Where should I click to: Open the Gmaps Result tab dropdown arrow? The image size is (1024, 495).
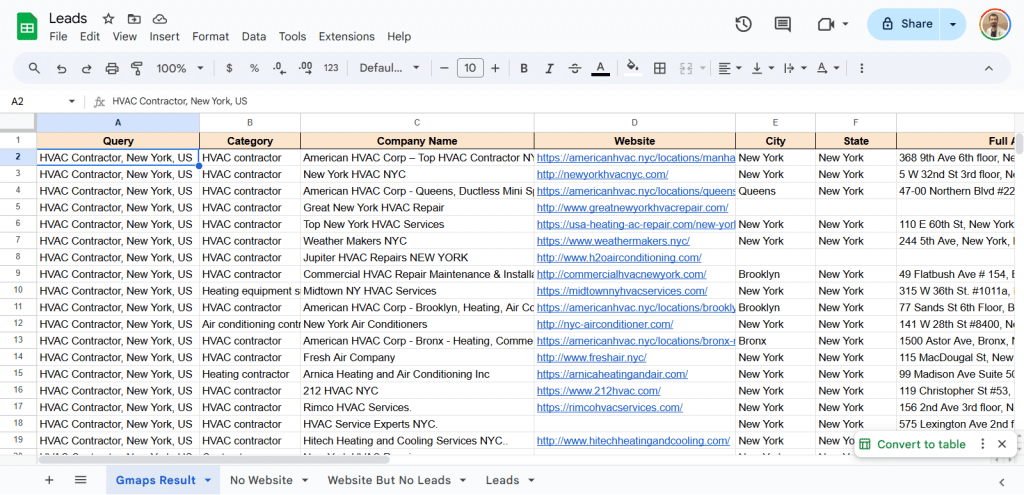pos(208,480)
